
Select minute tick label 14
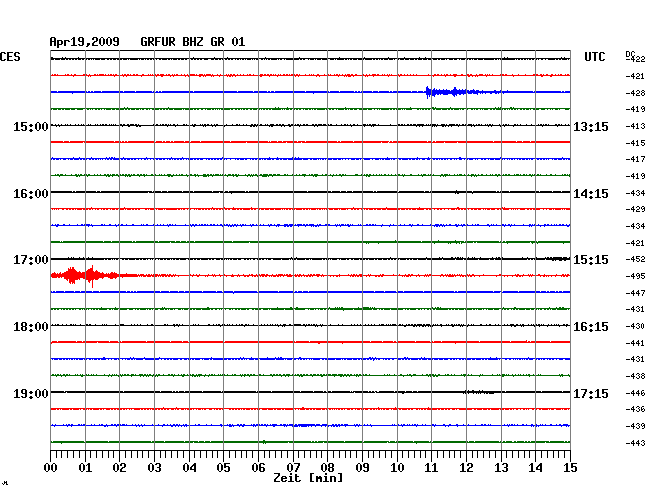535,468
